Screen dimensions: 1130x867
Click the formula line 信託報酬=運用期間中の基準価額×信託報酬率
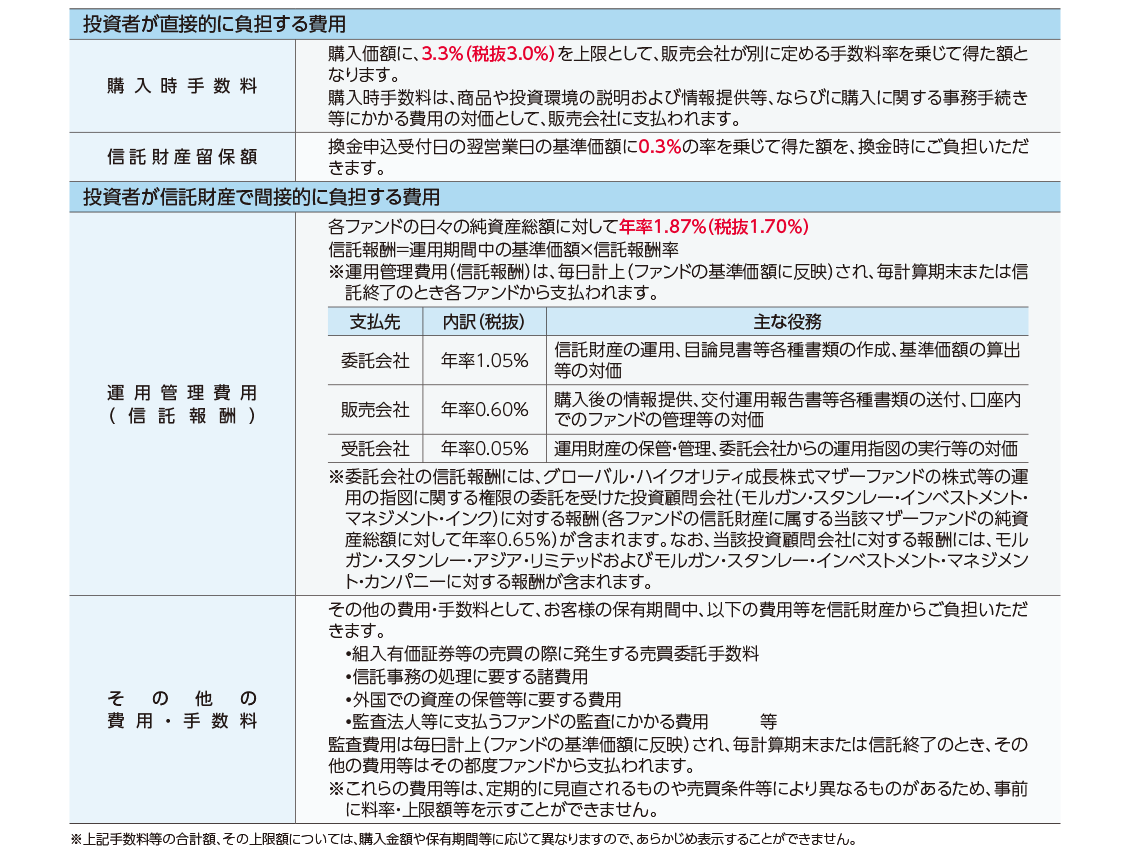tap(503, 249)
